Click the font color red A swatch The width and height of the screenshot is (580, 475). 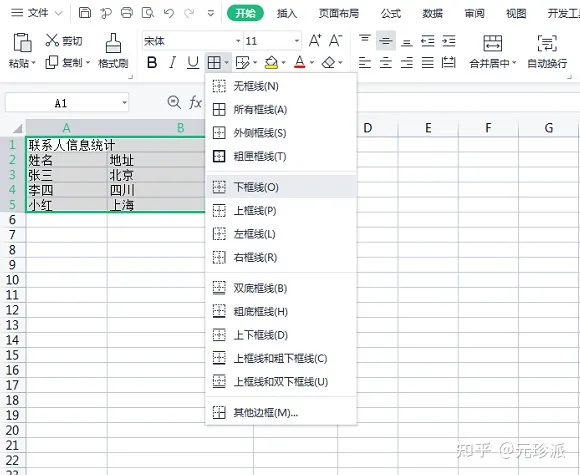coord(300,62)
